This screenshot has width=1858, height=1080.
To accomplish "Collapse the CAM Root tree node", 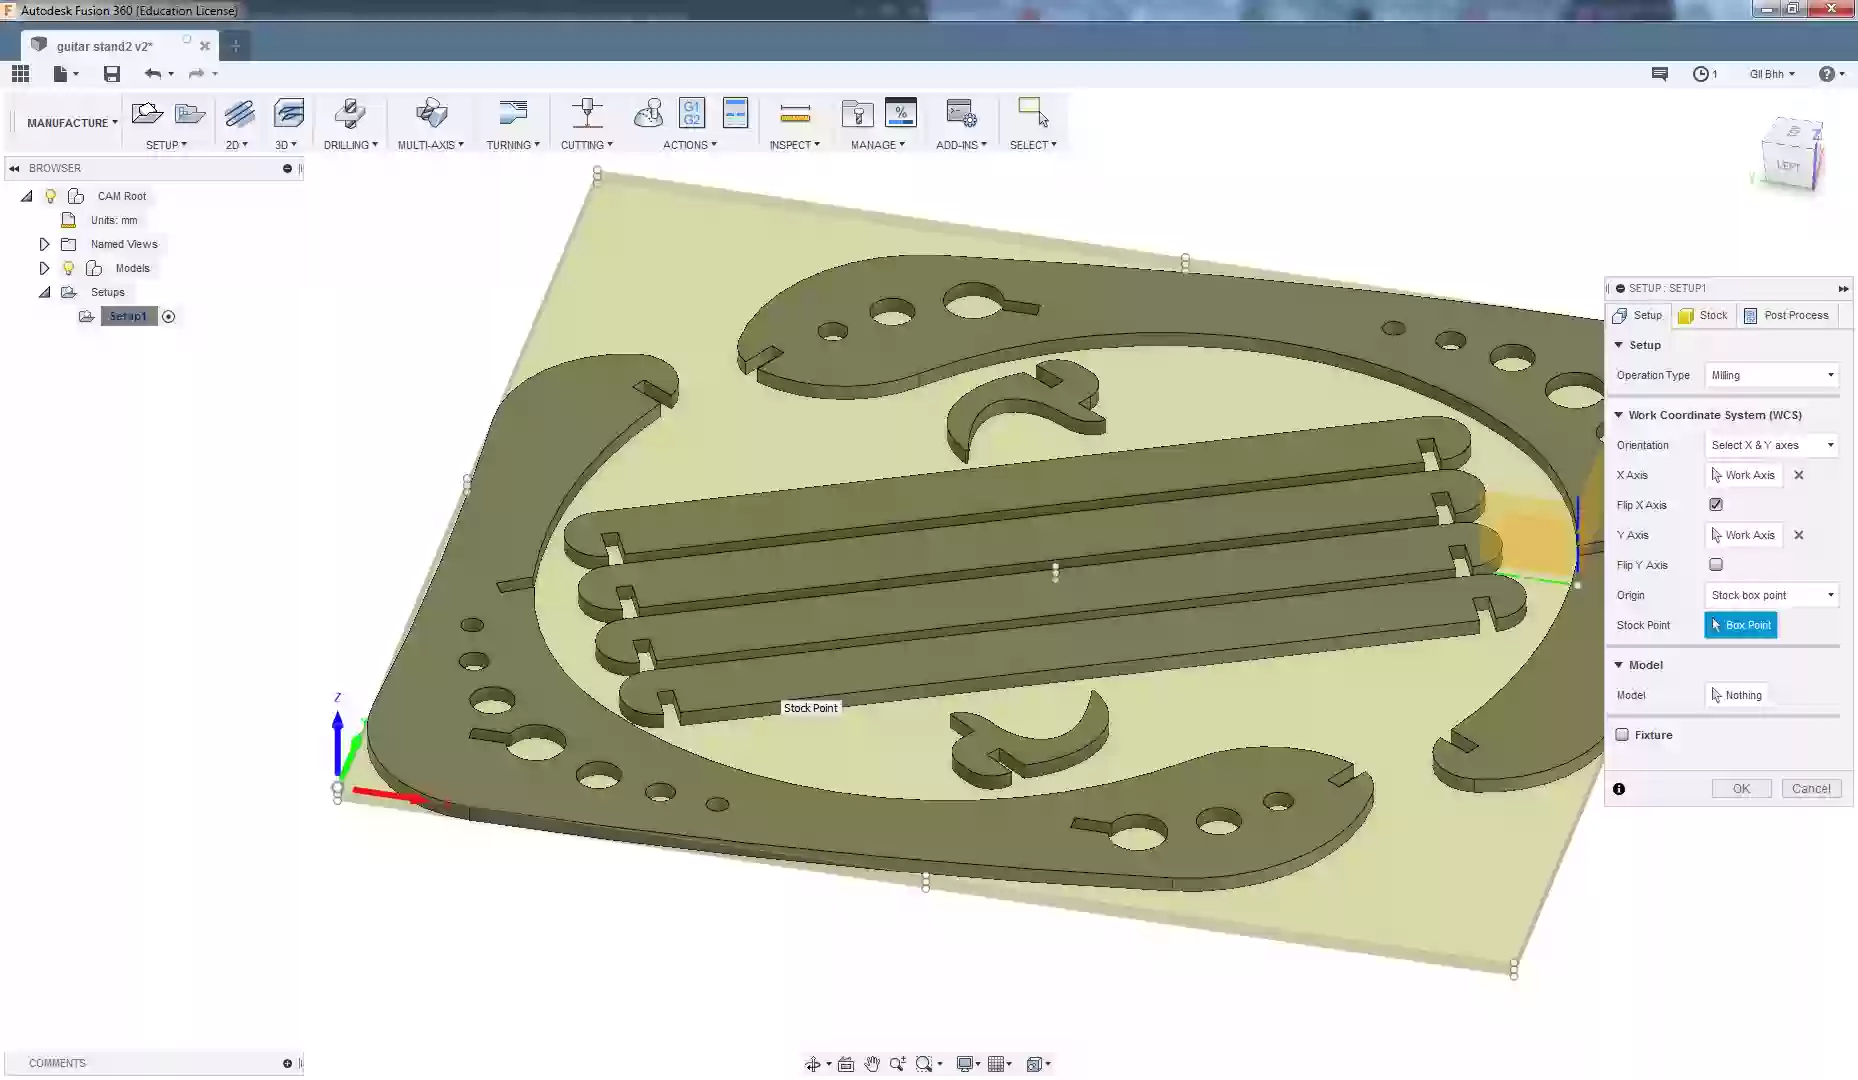I will click(x=27, y=196).
